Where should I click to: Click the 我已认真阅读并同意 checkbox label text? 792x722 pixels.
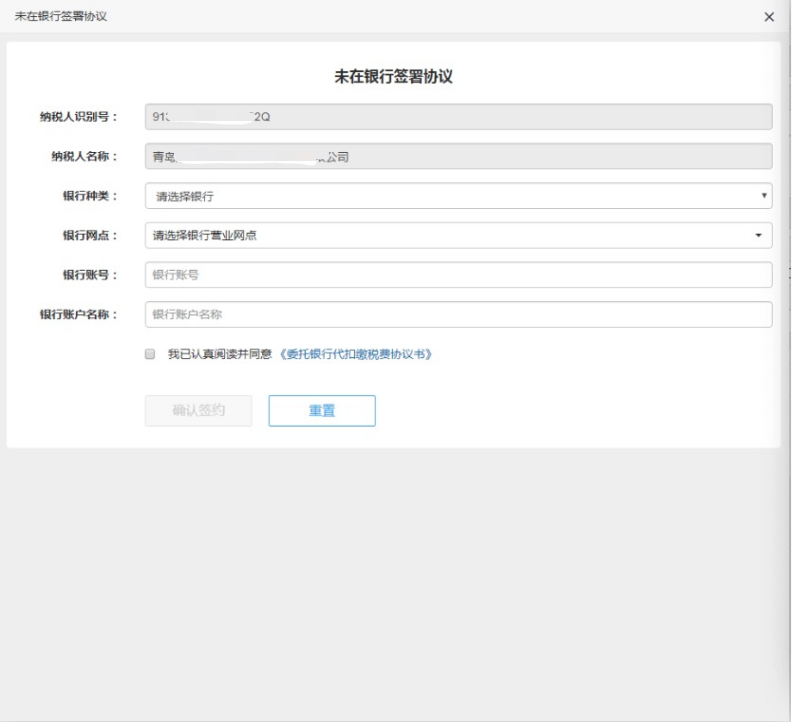pyautogui.click(x=219, y=354)
